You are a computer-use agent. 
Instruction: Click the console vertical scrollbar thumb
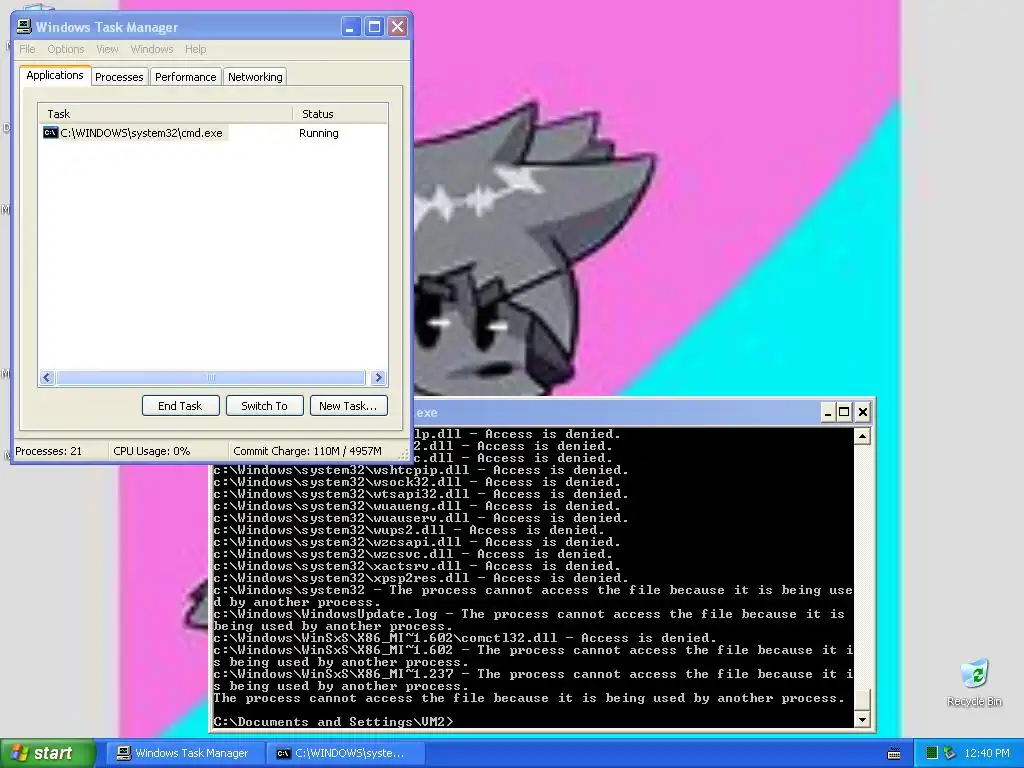862,700
